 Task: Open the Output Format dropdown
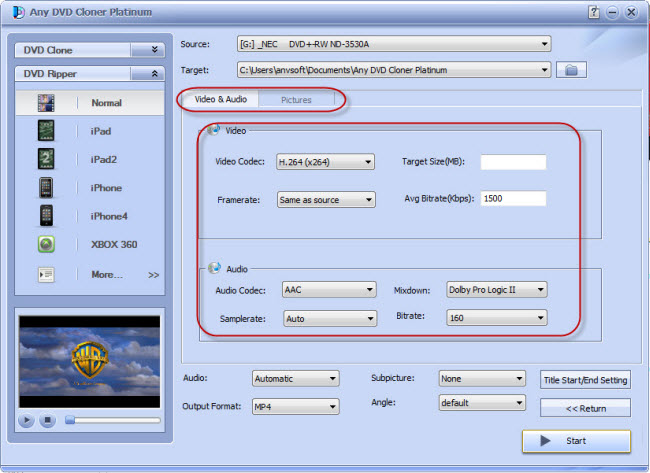click(x=296, y=407)
